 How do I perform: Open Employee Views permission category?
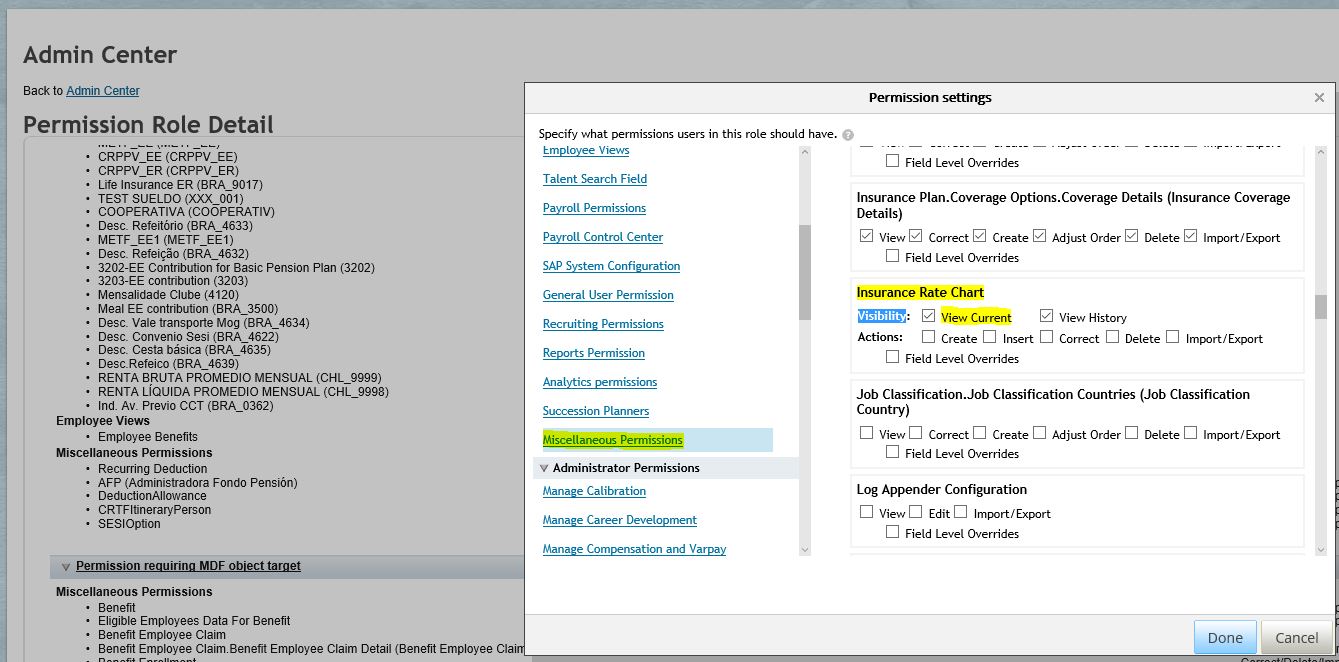coord(586,150)
